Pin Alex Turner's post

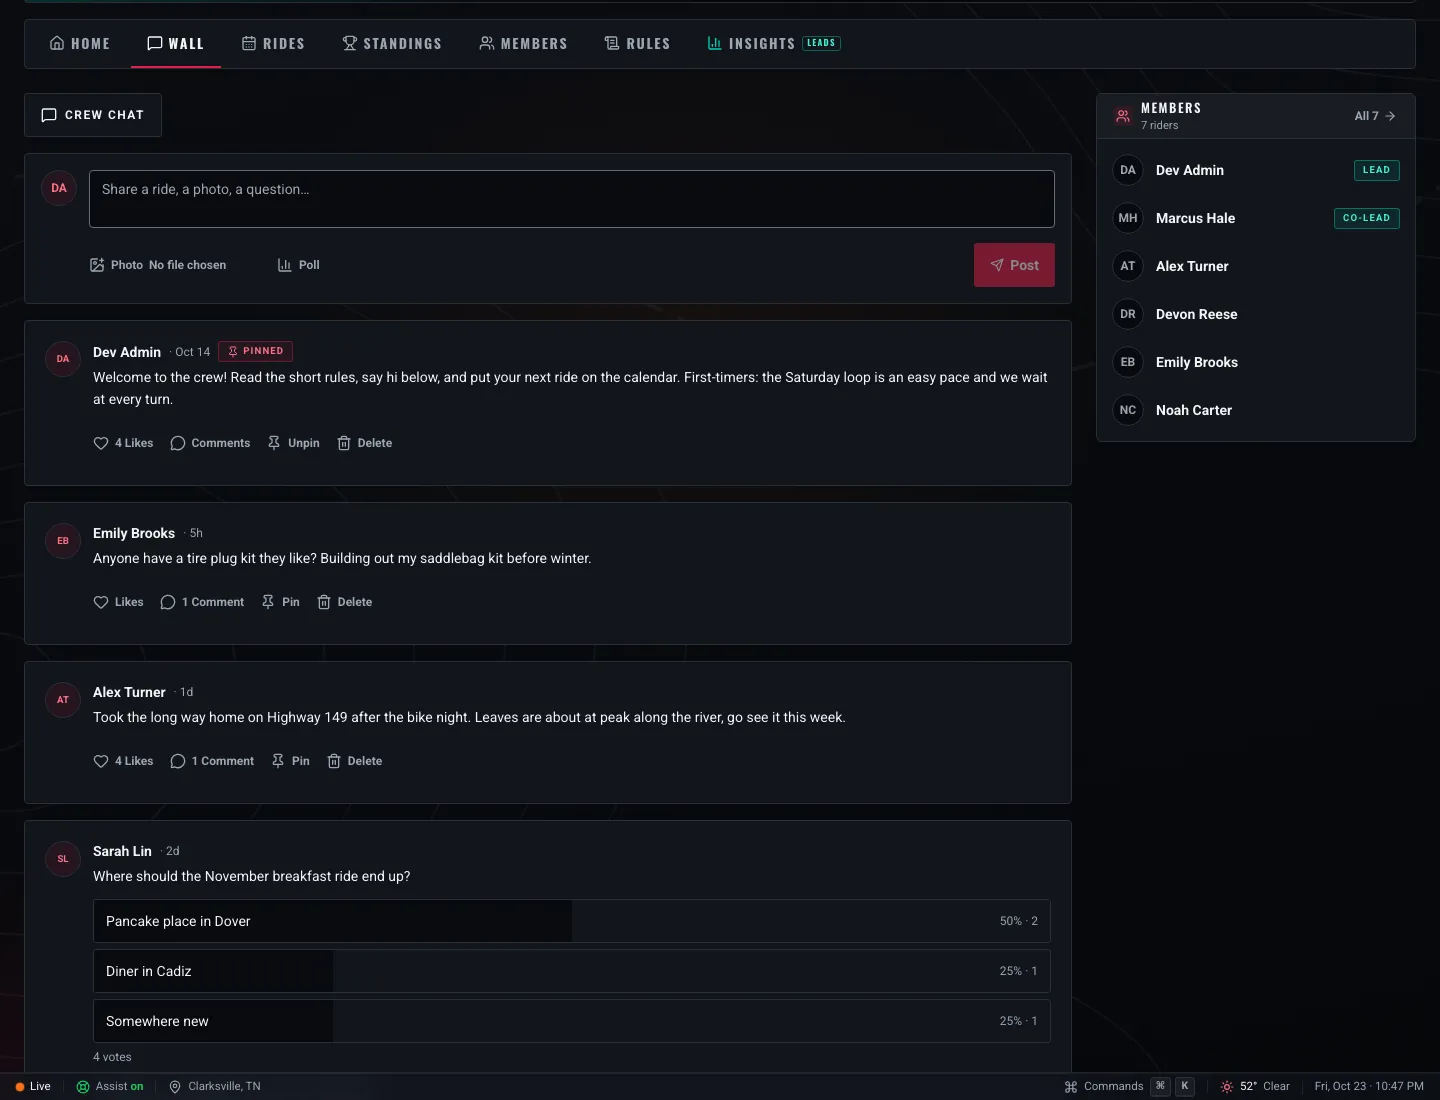pyautogui.click(x=291, y=761)
